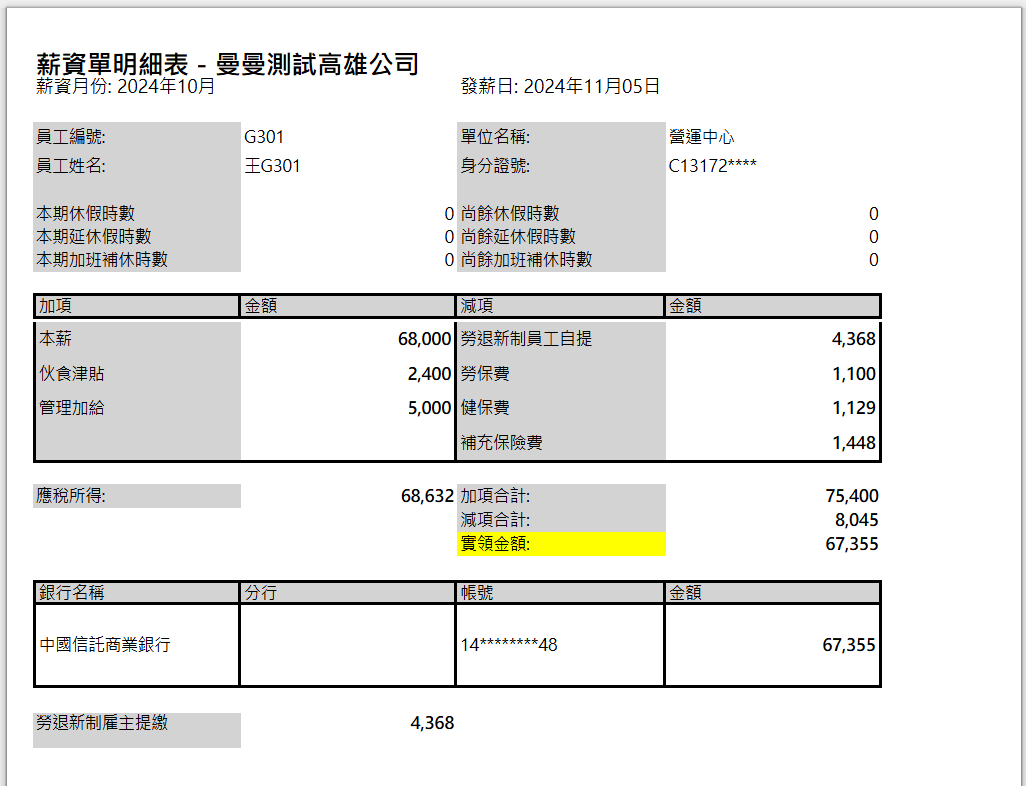1026x786 pixels.
Task: Click the 減項 column header
Action: point(477,306)
